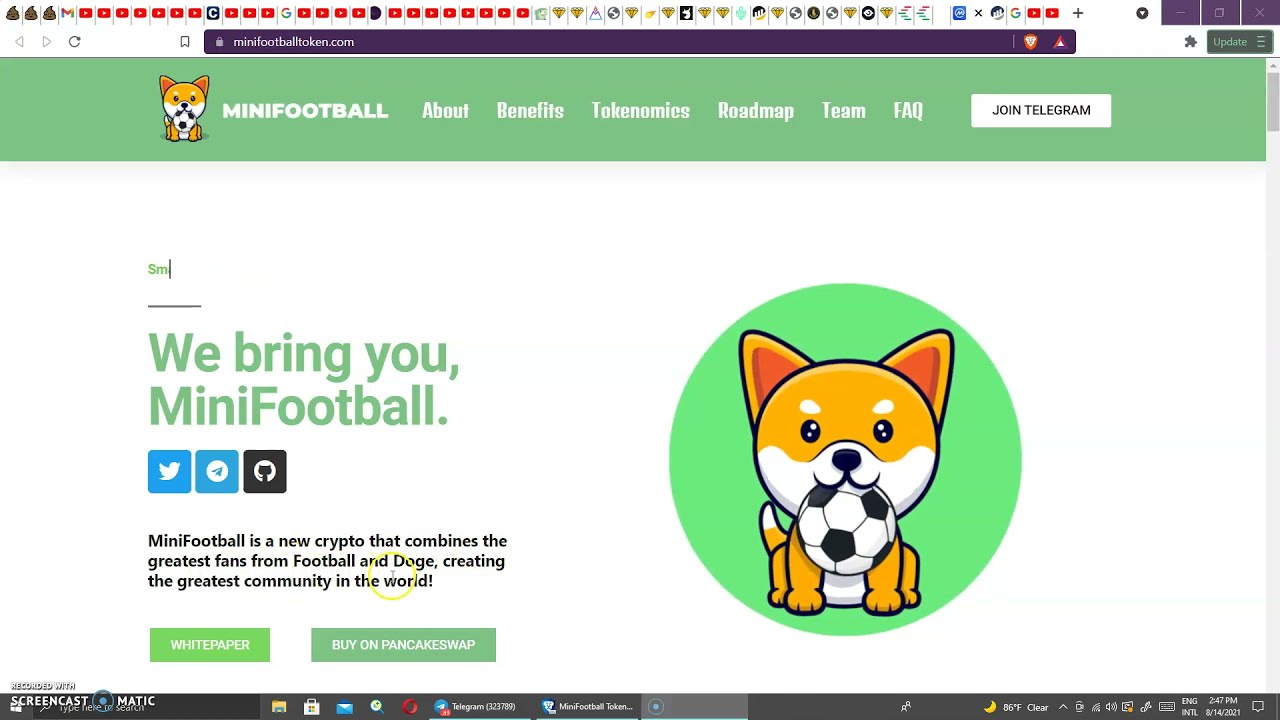The height and width of the screenshot is (720, 1280).
Task: Click the page vertical scrollbar thumb
Action: (x=1273, y=100)
